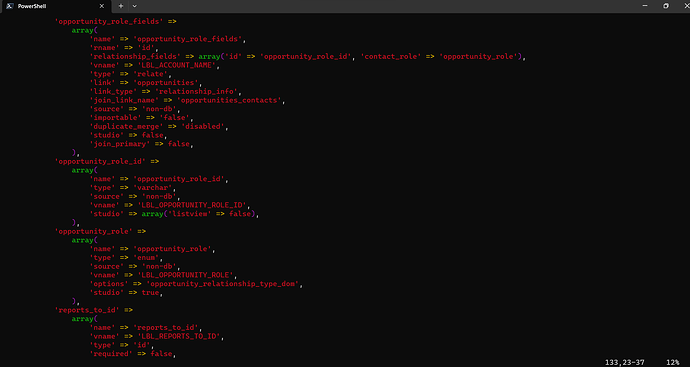Click the 'studio' => true line
This screenshot has width=690, height=367.
[x=126, y=293]
